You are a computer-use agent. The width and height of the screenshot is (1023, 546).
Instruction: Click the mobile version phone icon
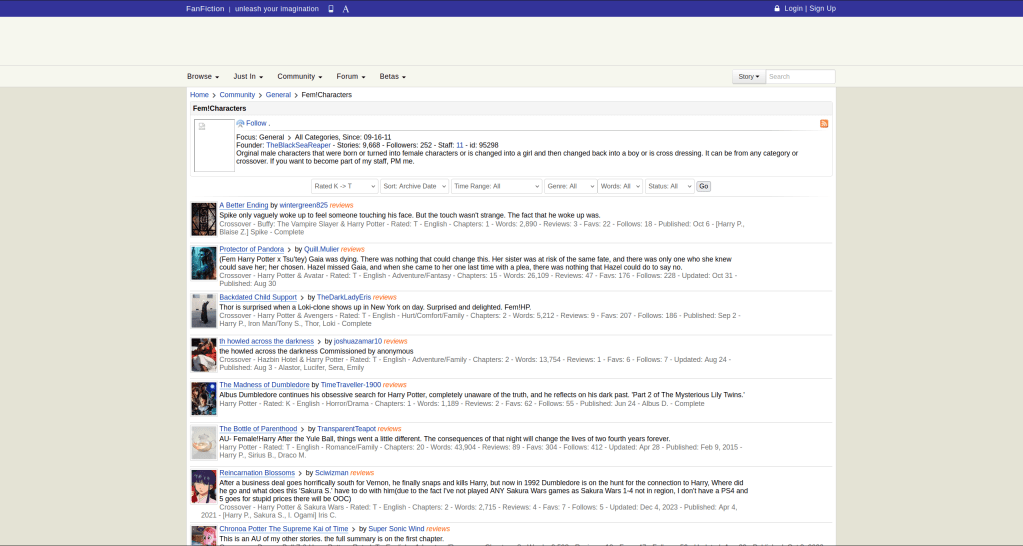point(331,8)
